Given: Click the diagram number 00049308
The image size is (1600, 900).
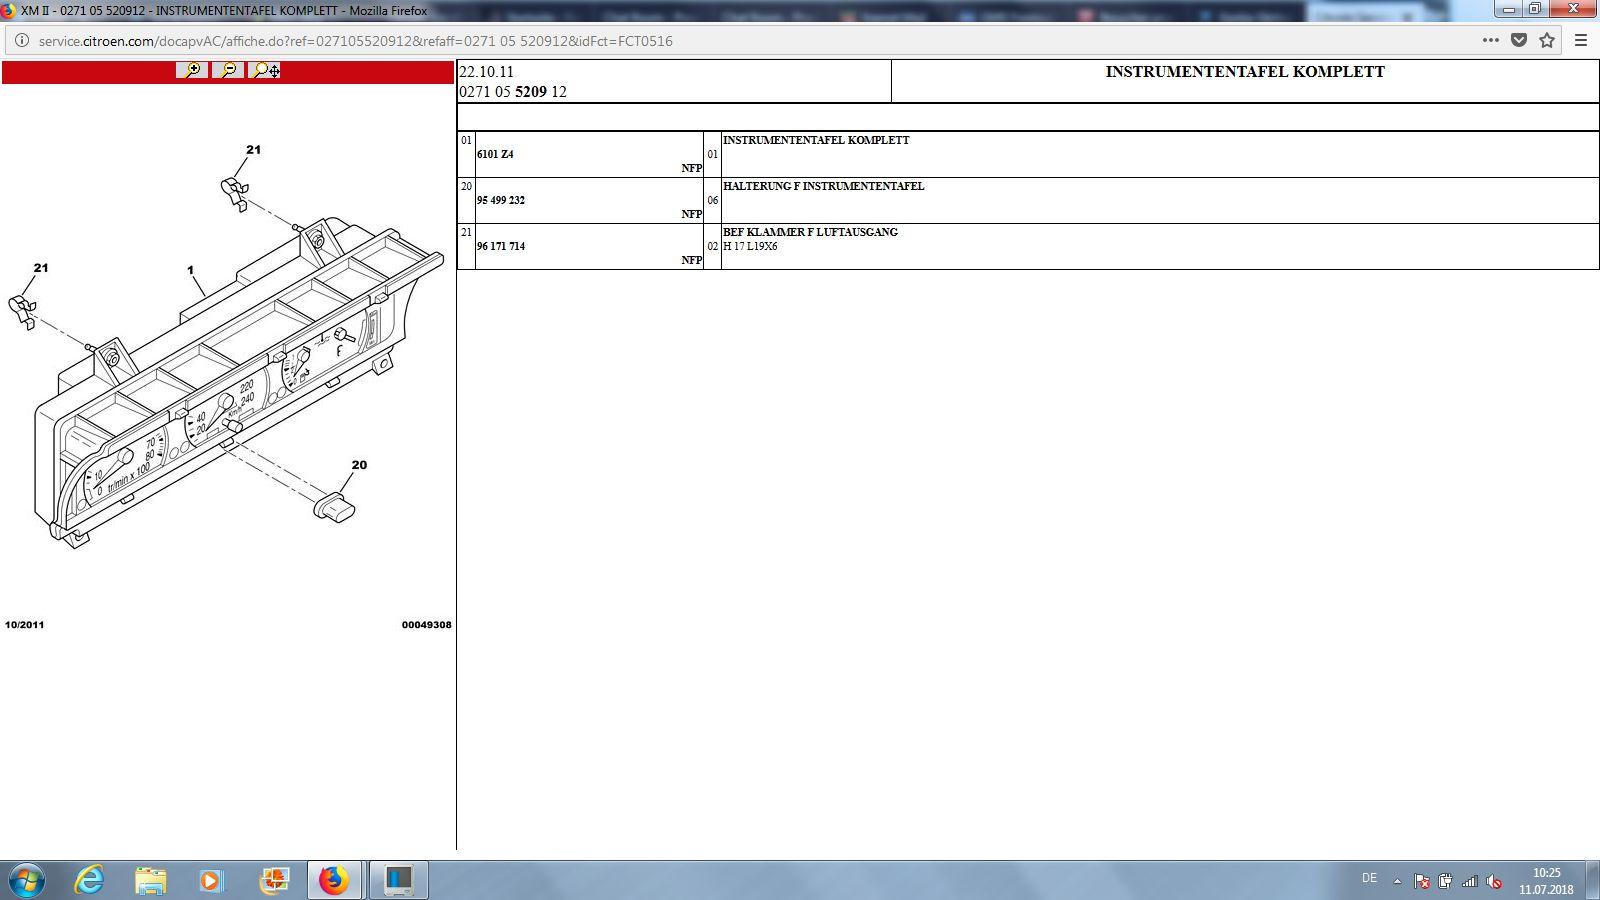Looking at the screenshot, I should pyautogui.click(x=427, y=625).
